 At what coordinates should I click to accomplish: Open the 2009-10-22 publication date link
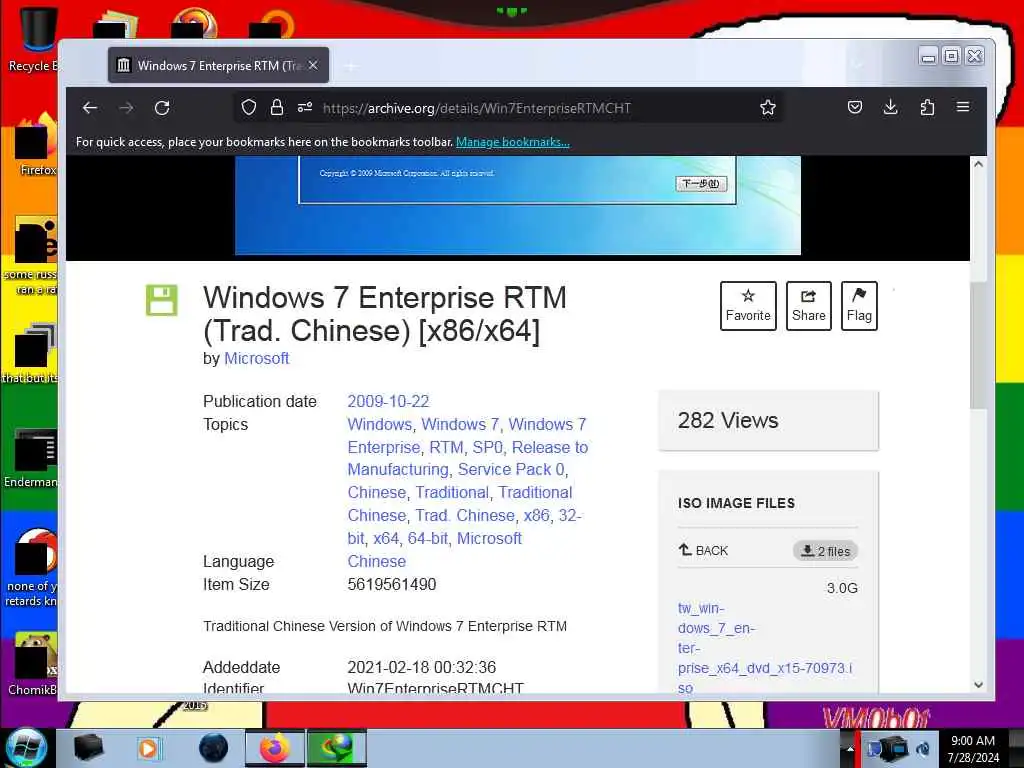pos(388,401)
